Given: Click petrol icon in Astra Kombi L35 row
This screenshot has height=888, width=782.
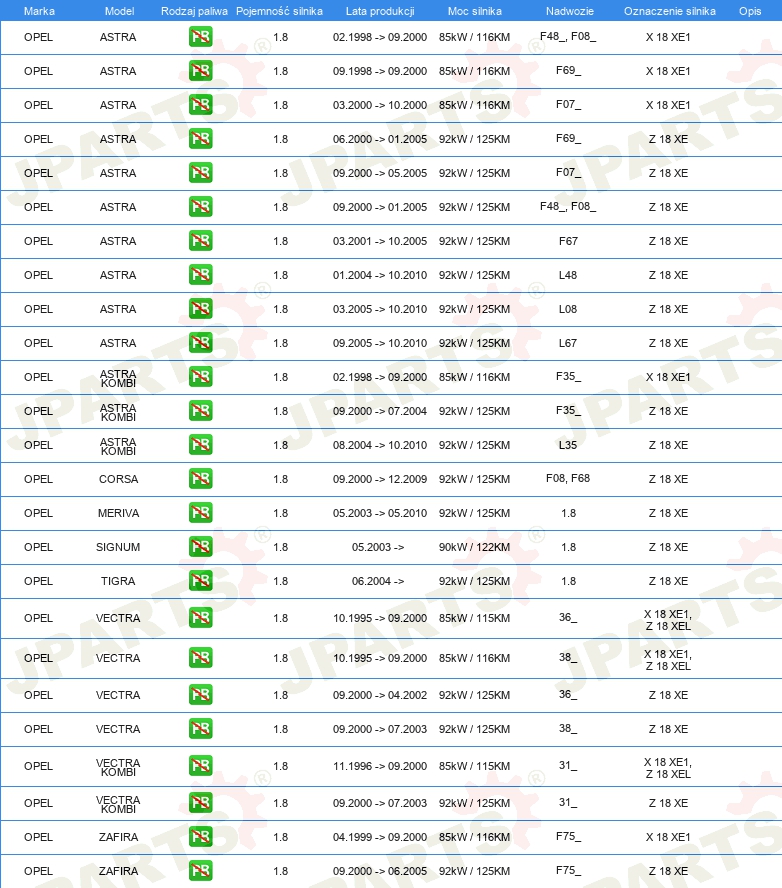Looking at the screenshot, I should tap(200, 445).
